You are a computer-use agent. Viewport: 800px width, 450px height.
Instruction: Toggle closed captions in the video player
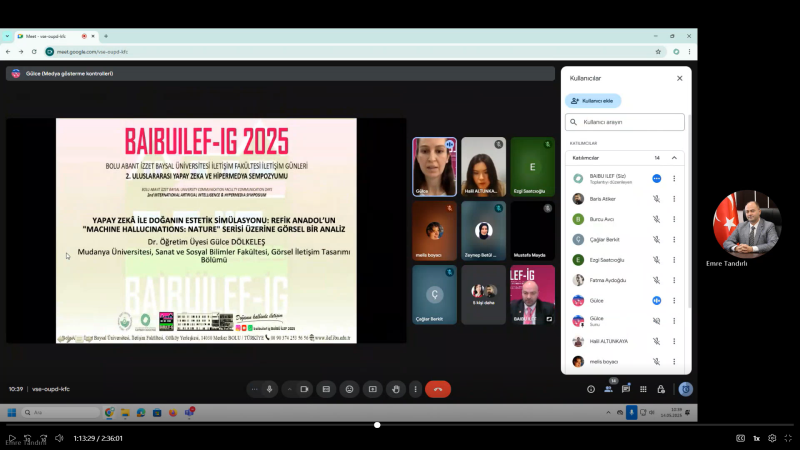click(x=740, y=438)
